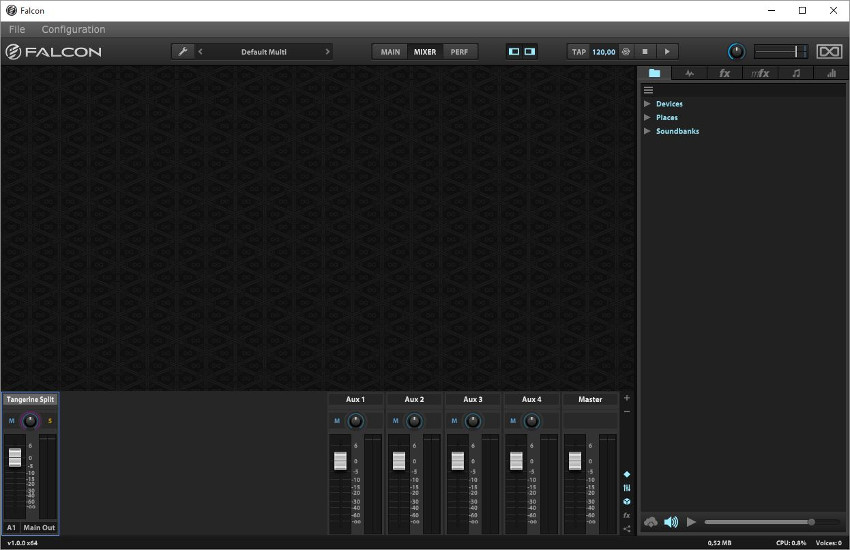Adjust the main volume slider in header
This screenshot has width=850, height=550.
pyautogui.click(x=781, y=51)
